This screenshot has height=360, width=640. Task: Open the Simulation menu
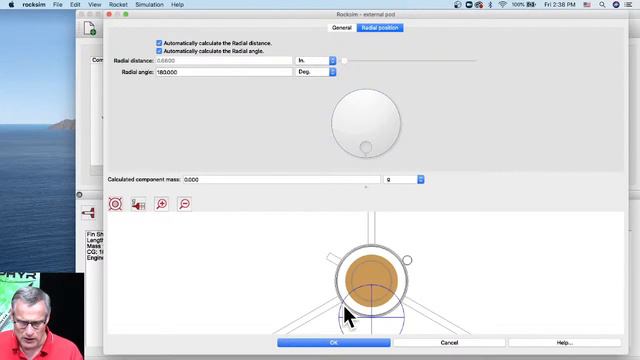(x=149, y=4)
